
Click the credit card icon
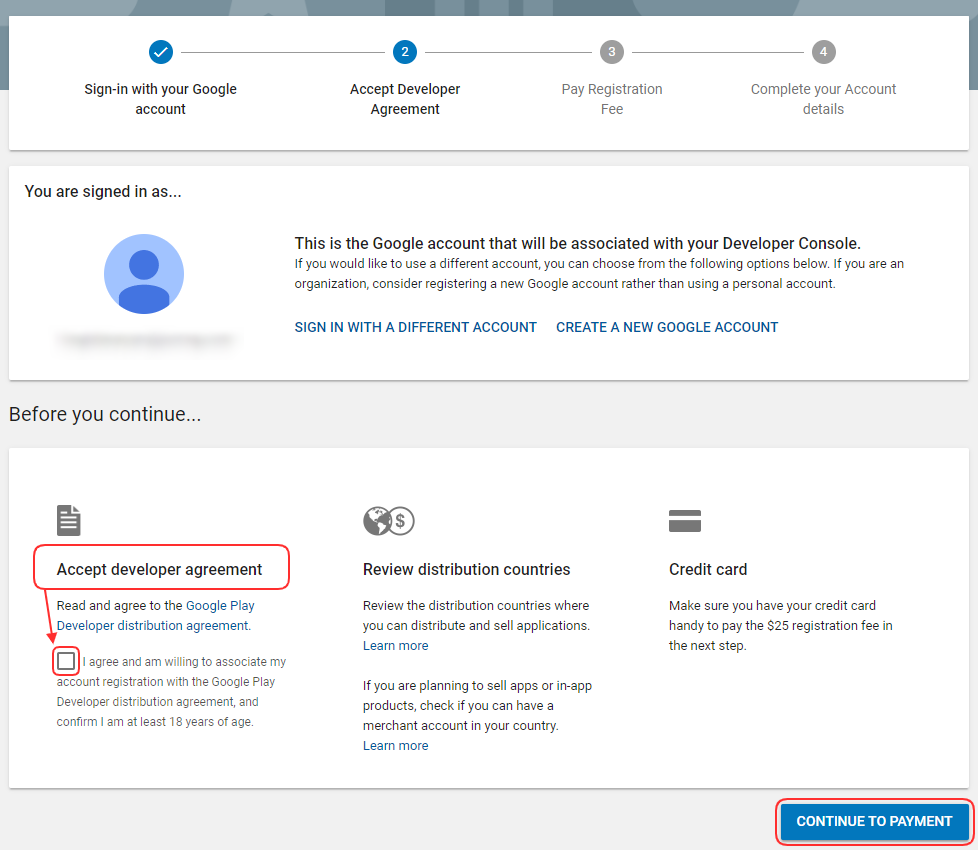coord(685,521)
